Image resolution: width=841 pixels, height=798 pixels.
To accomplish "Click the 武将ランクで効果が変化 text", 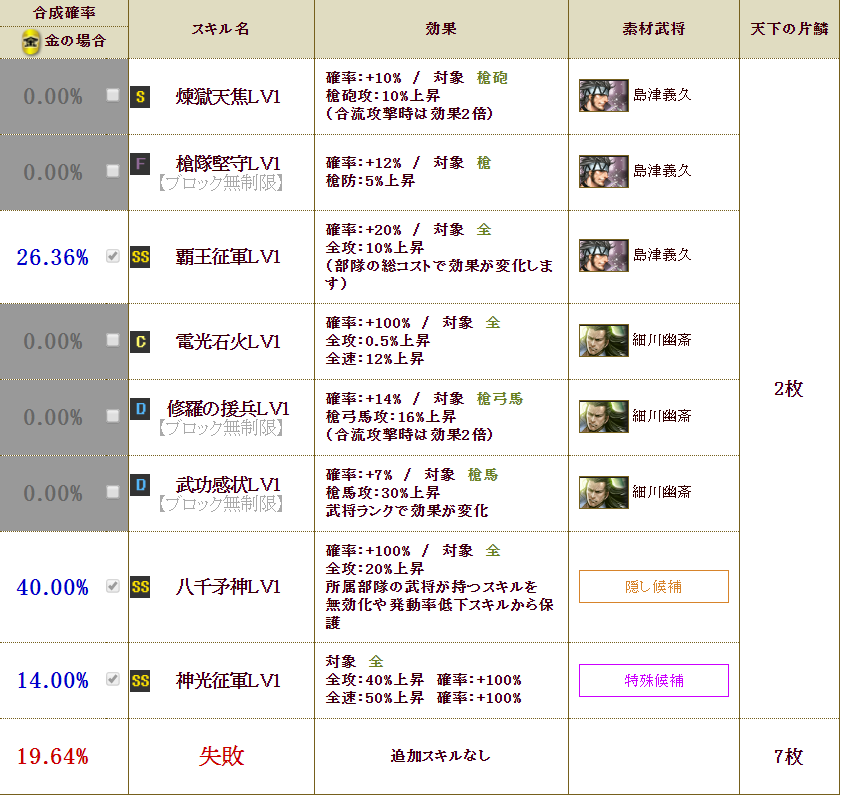I will tap(407, 511).
